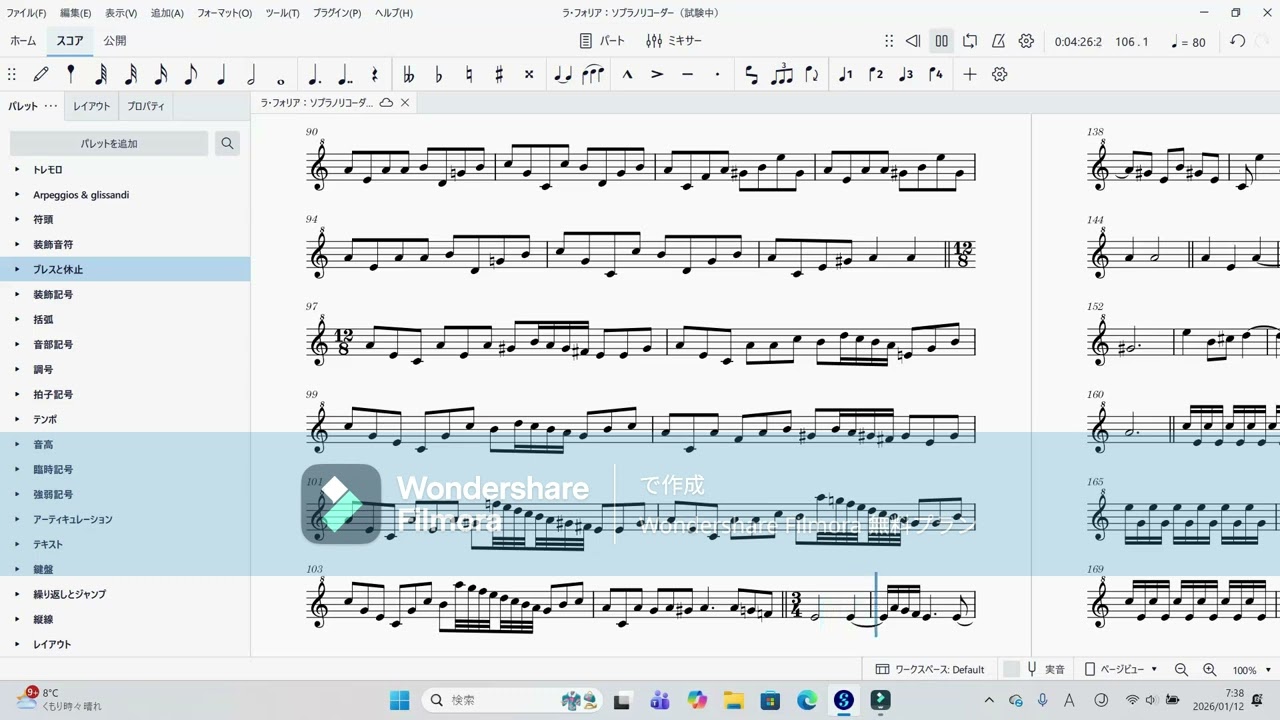Add accent articulation
Screen dimensions: 1280x720
click(x=657, y=74)
